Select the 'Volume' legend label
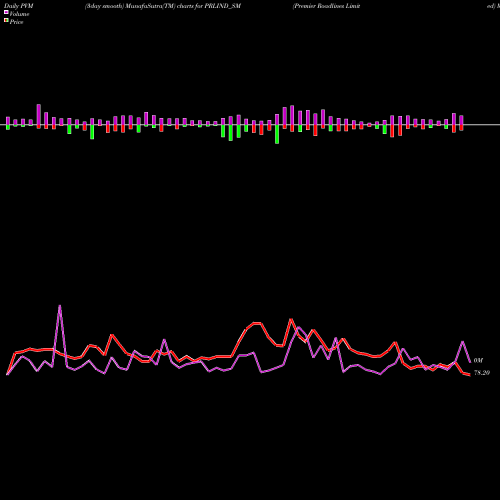This screenshot has height=500, width=500. [19, 14]
